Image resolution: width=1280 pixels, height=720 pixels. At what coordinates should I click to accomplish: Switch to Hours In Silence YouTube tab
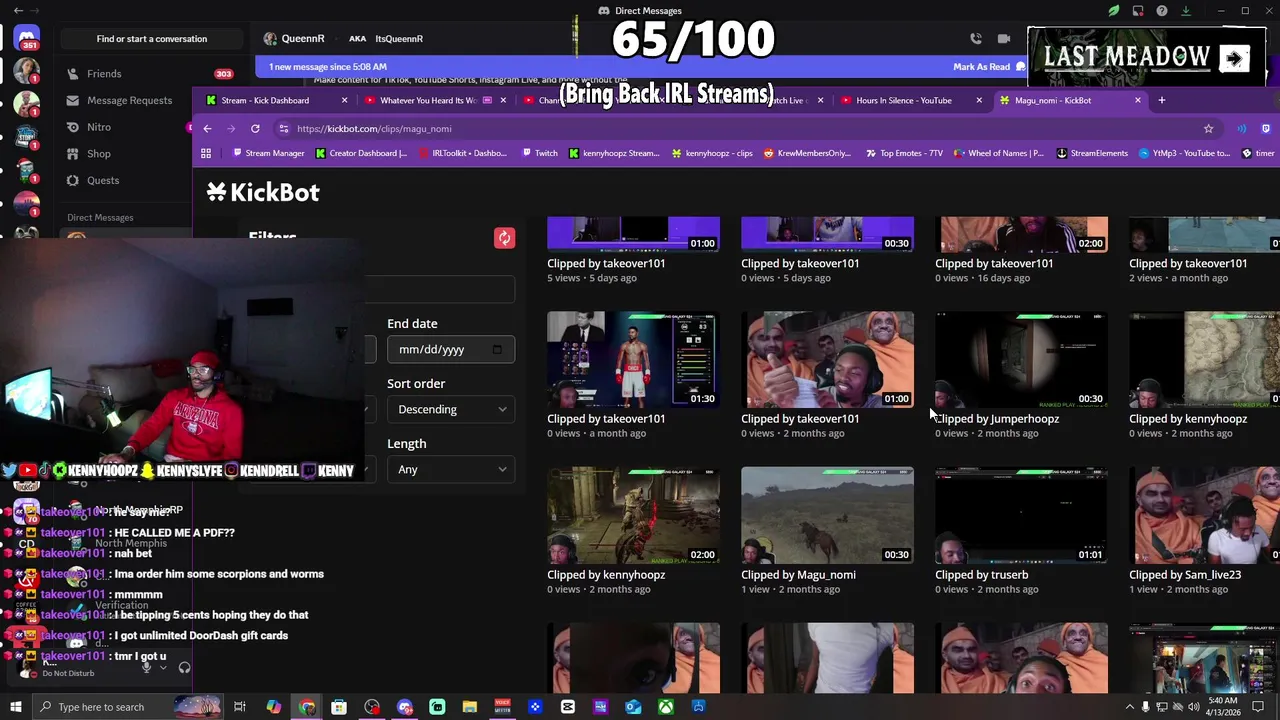pos(904,101)
